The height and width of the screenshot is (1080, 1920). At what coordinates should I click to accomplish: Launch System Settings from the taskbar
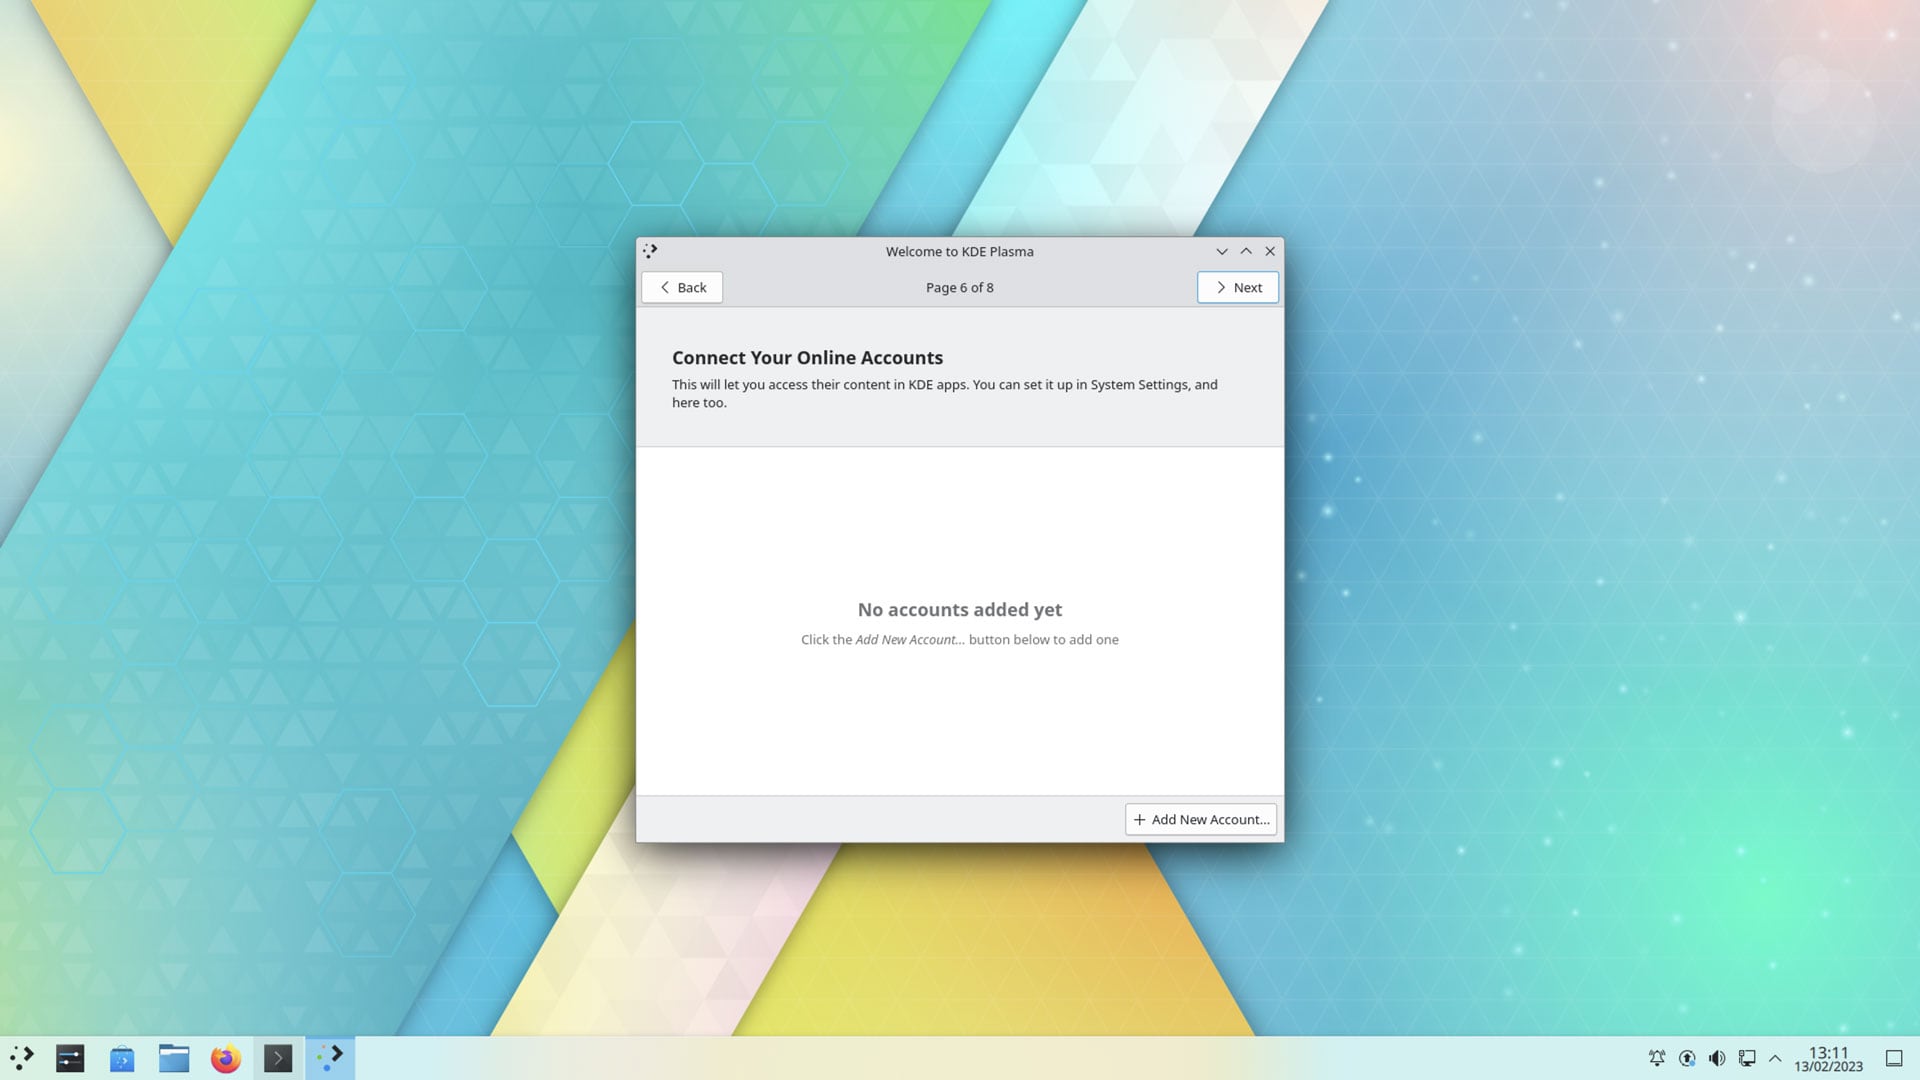point(70,1057)
